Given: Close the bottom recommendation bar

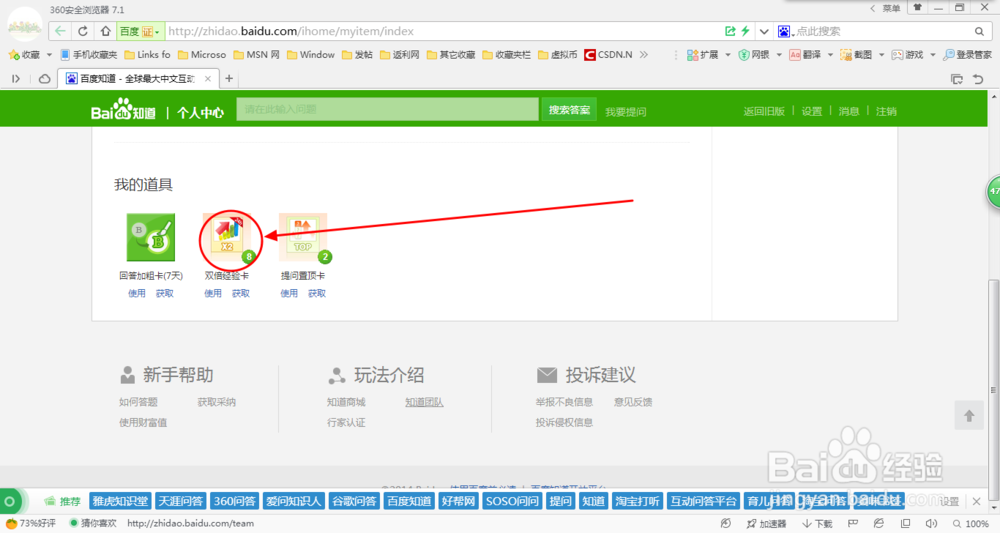Looking at the screenshot, I should 976,502.
